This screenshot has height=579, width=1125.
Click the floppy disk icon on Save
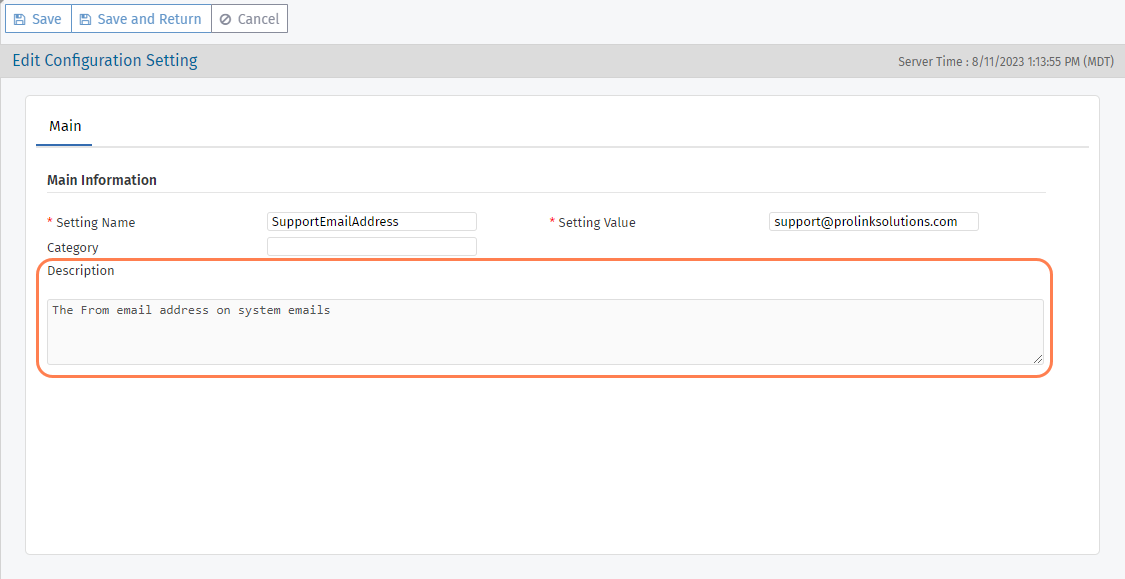[x=19, y=19]
